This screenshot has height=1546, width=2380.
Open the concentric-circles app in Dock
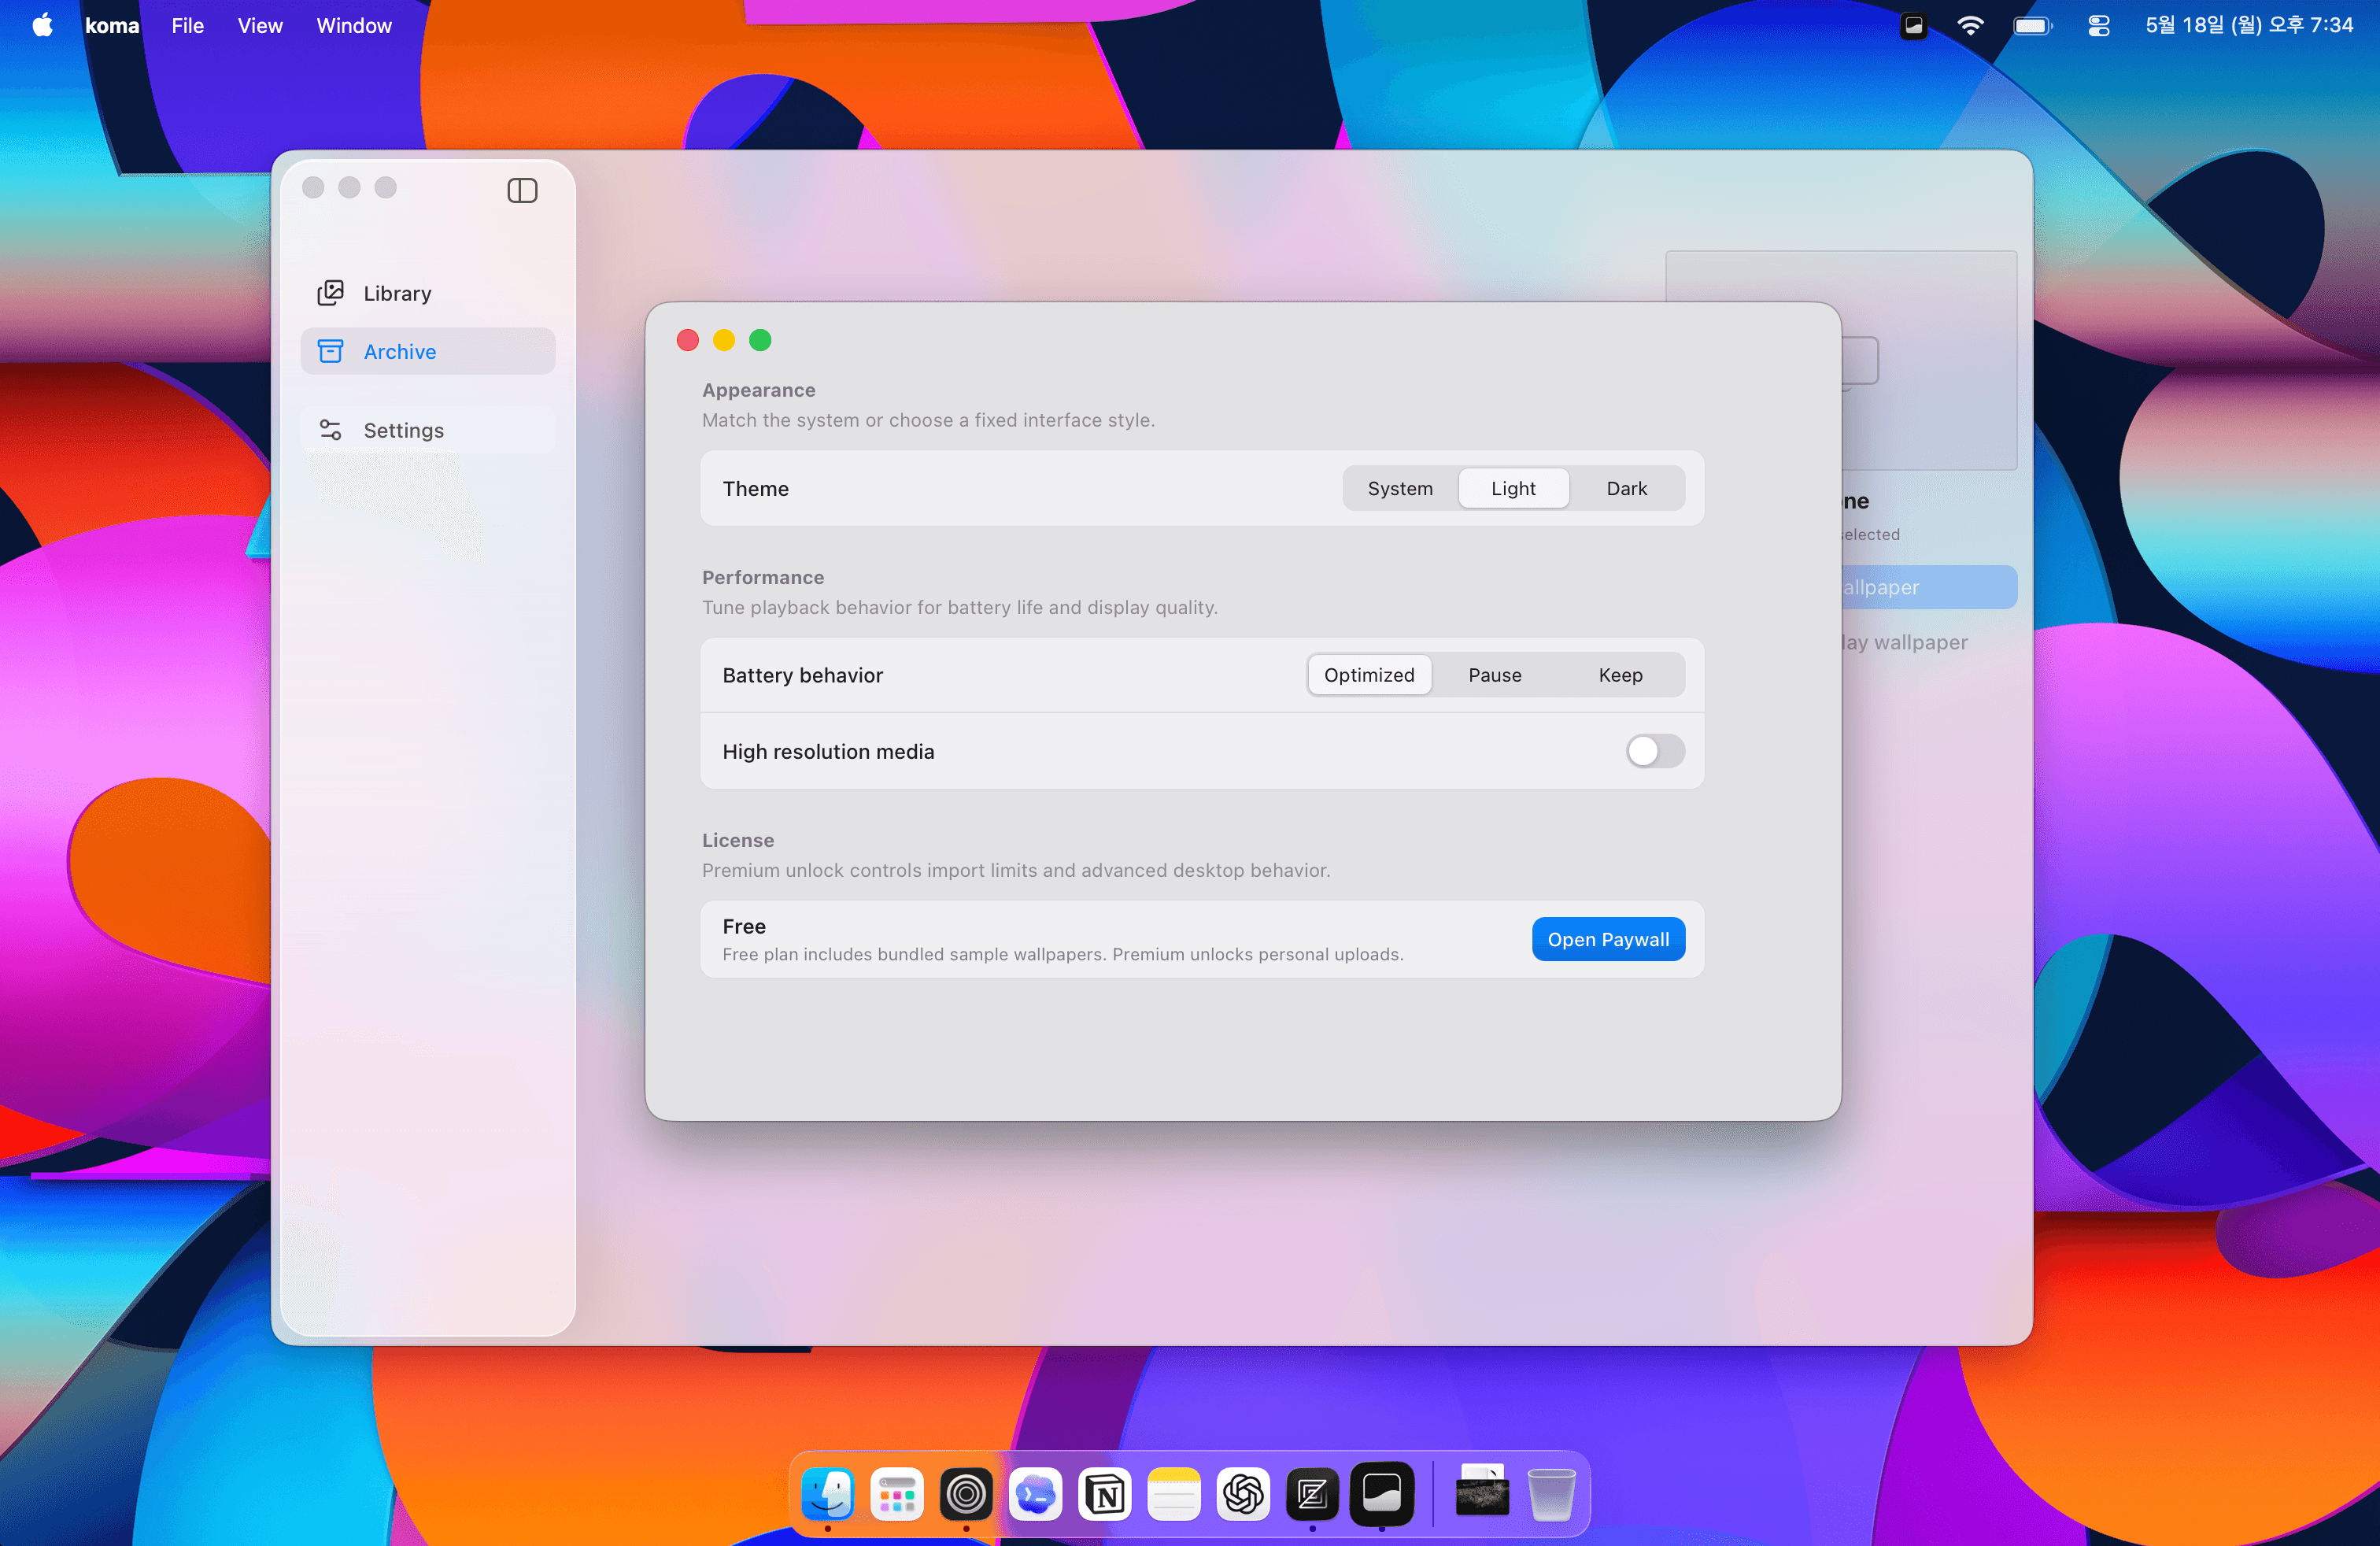click(966, 1494)
